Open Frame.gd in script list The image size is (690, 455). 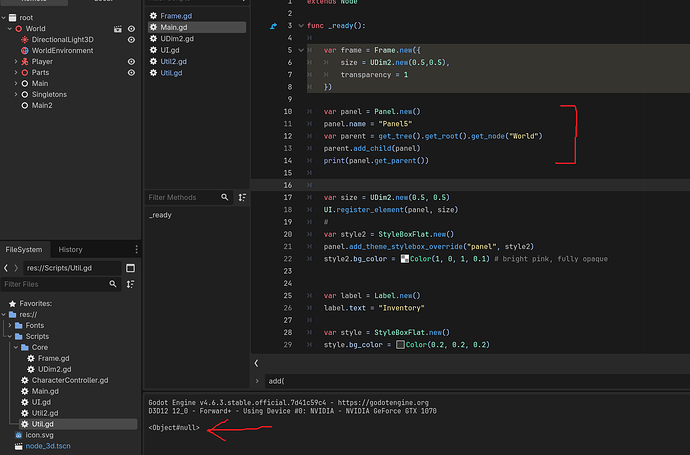pos(176,16)
